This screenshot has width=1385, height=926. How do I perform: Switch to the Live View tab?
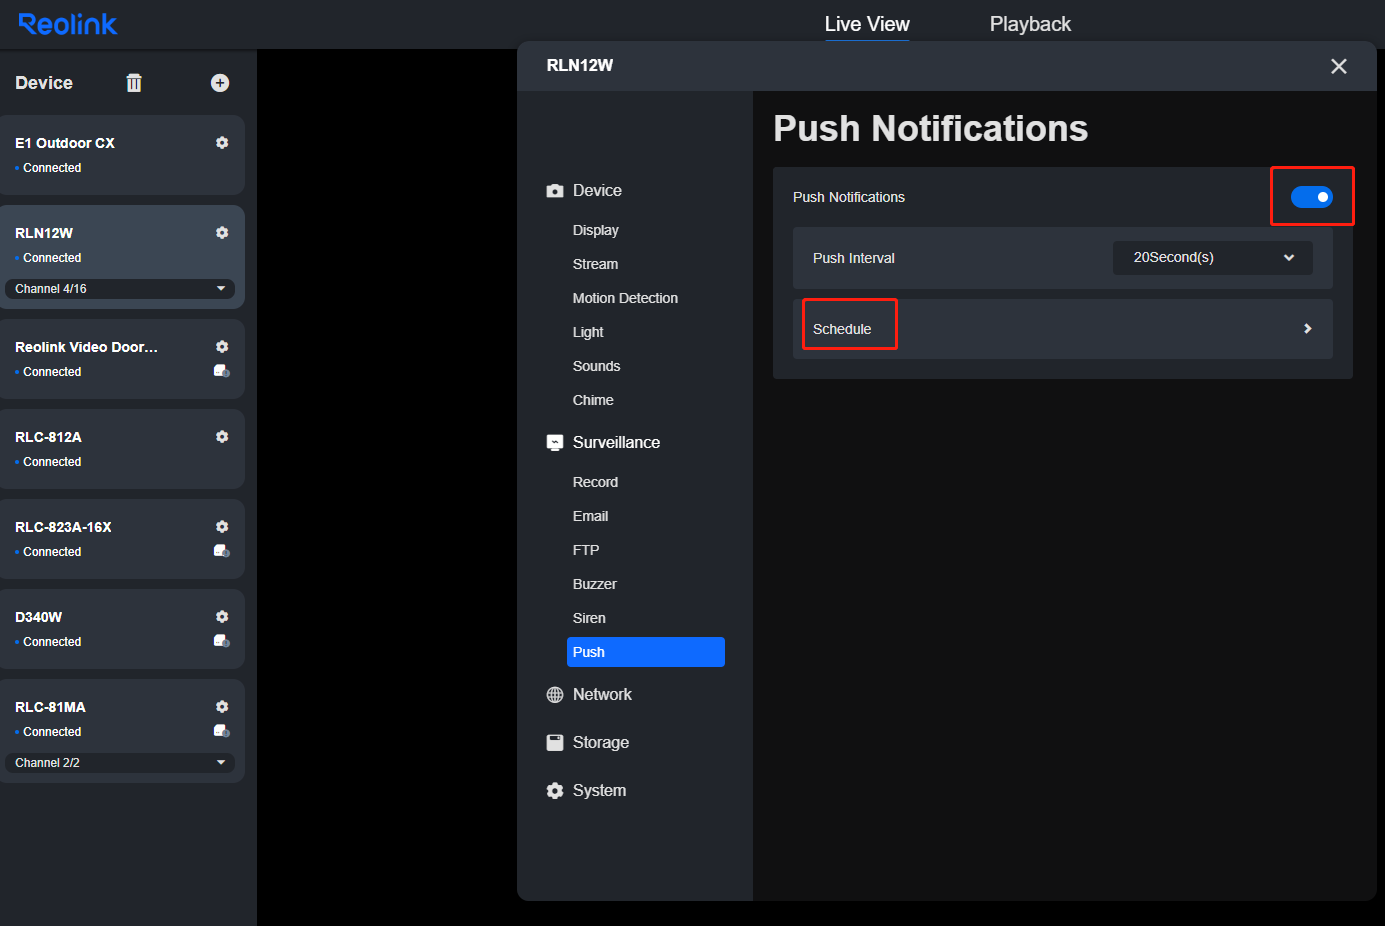867,24
